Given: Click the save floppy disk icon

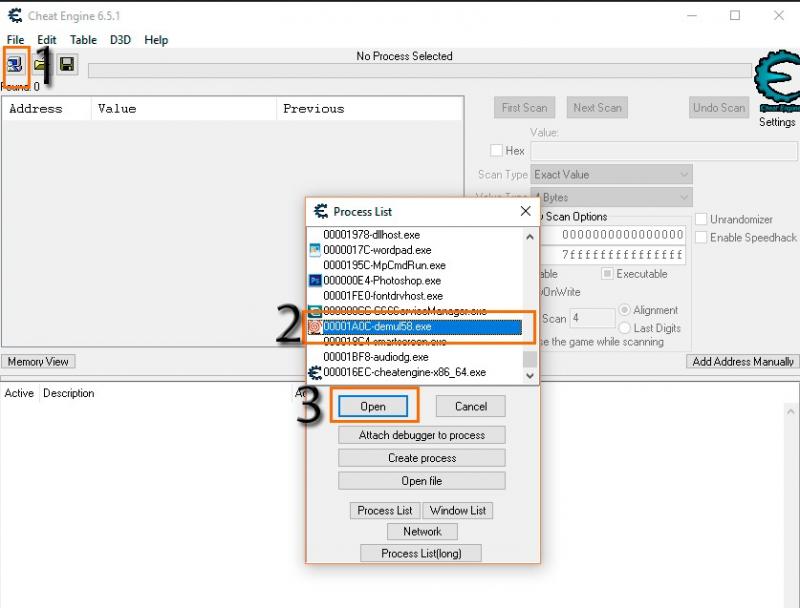Looking at the screenshot, I should coord(67,64).
